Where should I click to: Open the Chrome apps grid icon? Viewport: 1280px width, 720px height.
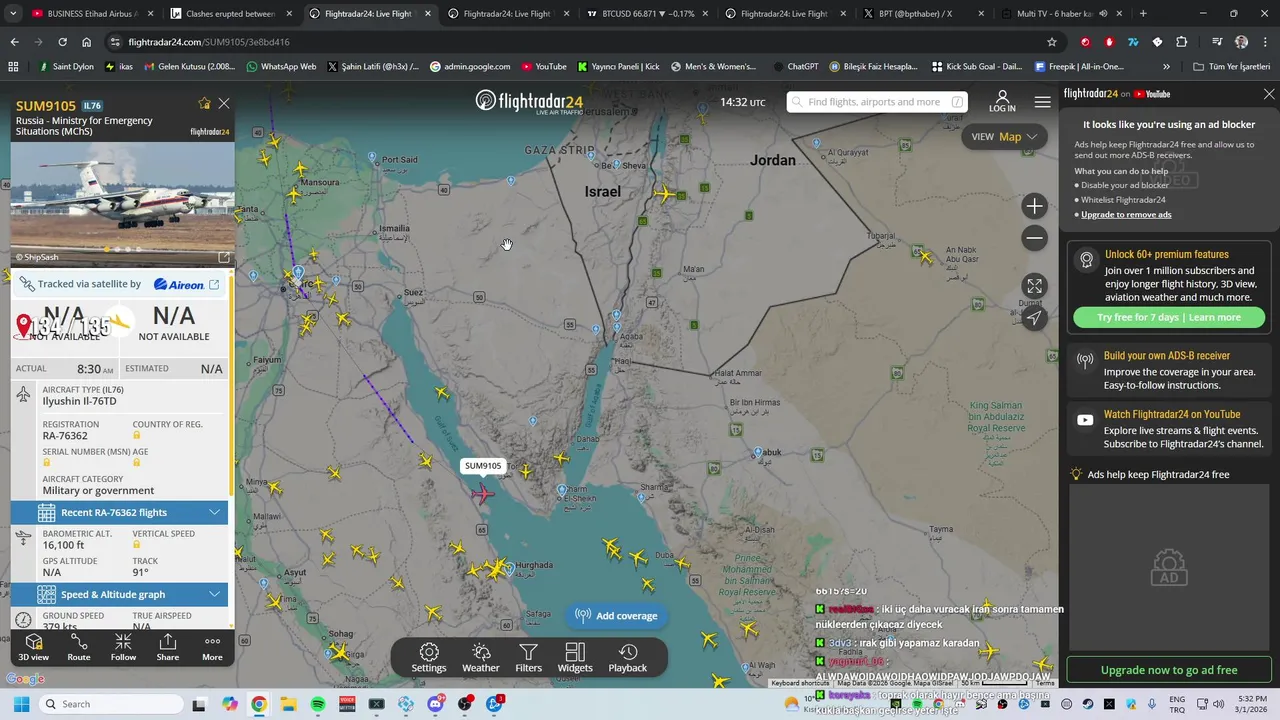(13, 67)
